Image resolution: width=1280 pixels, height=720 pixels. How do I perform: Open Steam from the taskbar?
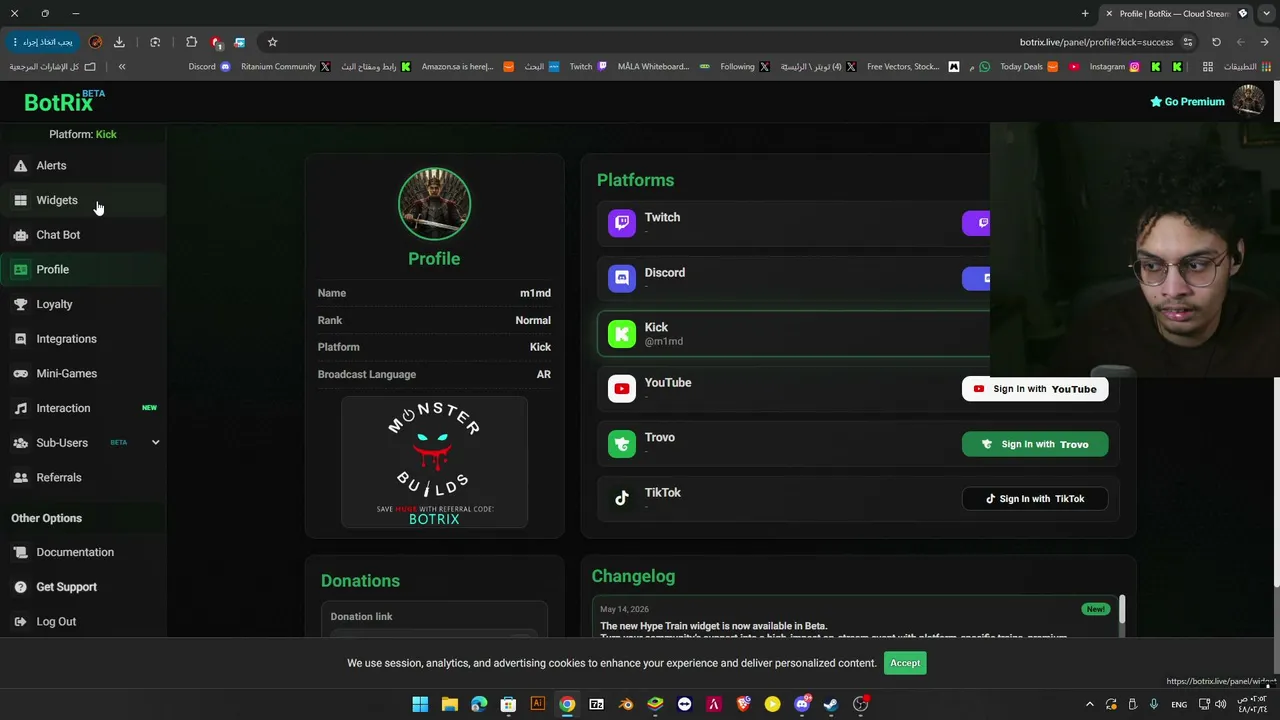pyautogui.click(x=831, y=704)
